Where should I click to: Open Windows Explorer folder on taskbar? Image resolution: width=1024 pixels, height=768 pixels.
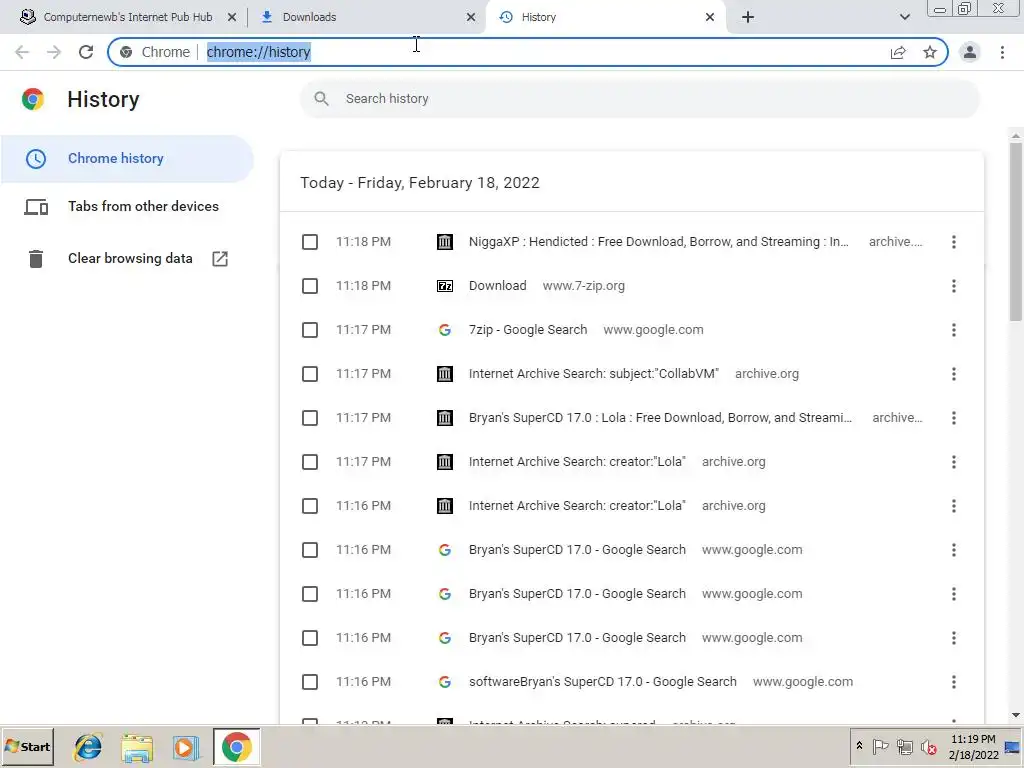pyautogui.click(x=137, y=747)
